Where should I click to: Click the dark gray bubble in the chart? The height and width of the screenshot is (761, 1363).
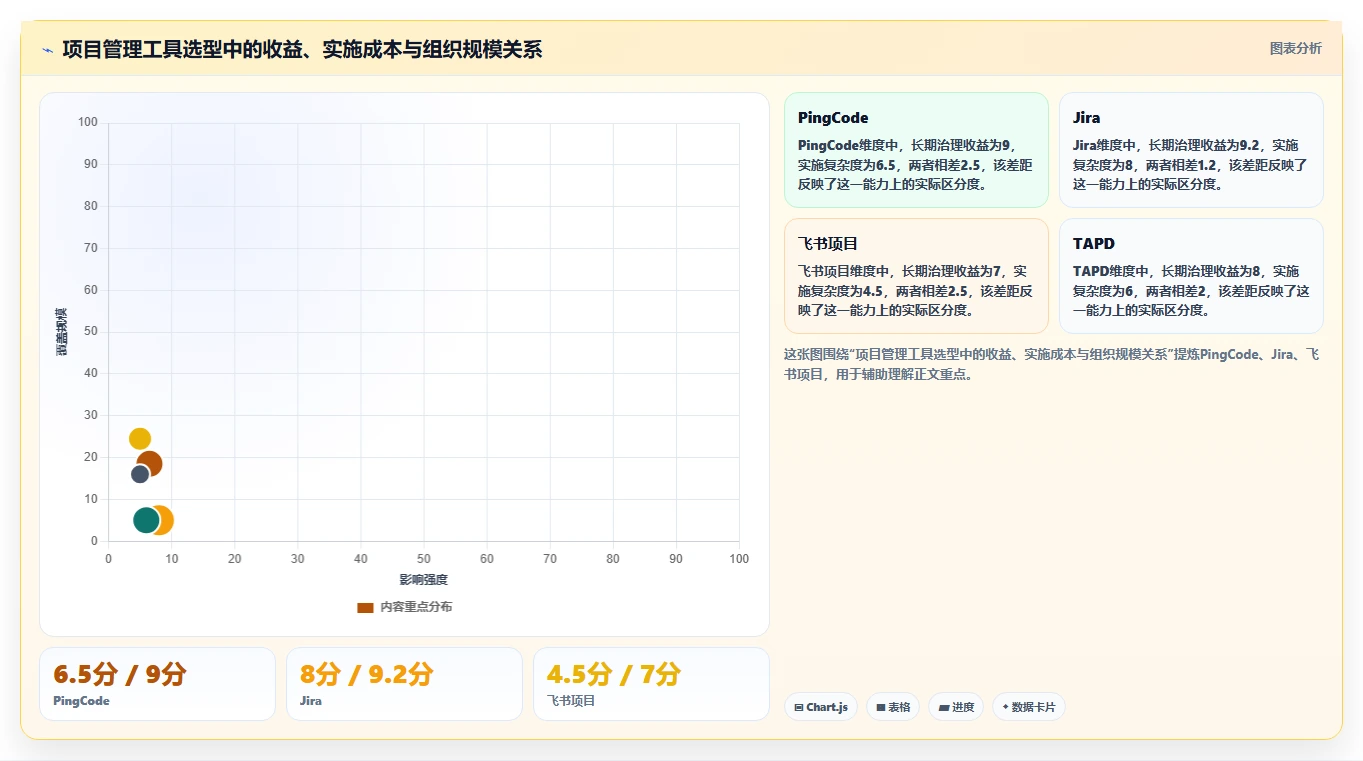click(x=140, y=474)
